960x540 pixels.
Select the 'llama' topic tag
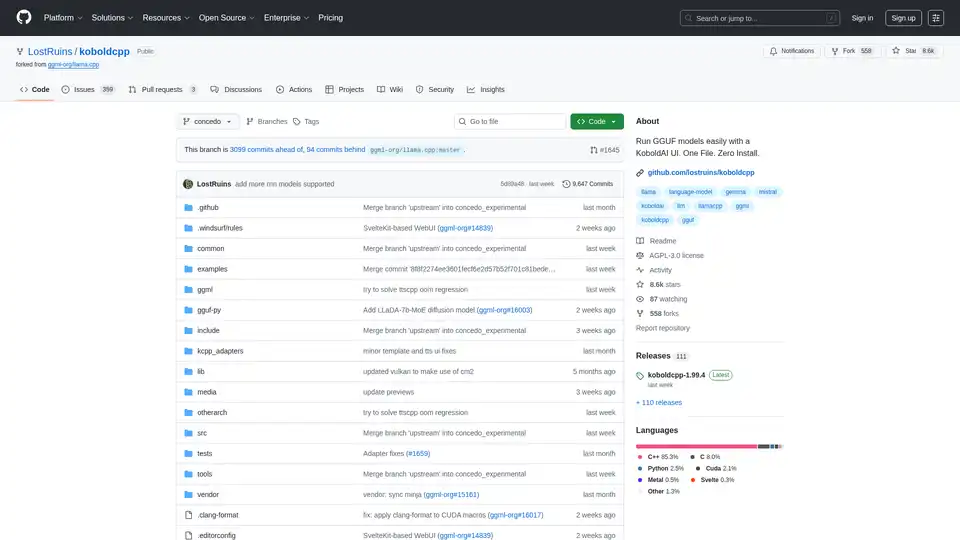pos(648,191)
